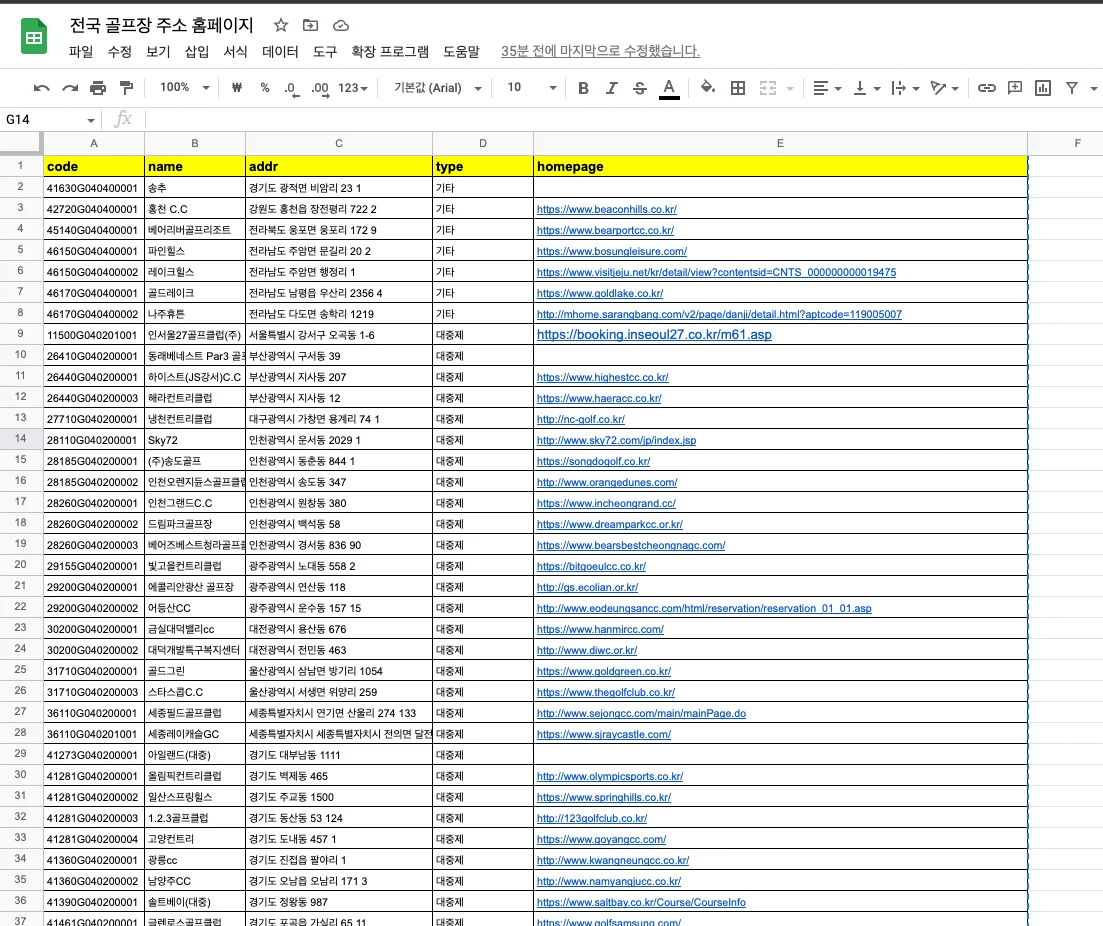The height and width of the screenshot is (926, 1103).
Task: Select cell containing Sky72
Action: pyautogui.click(x=195, y=440)
